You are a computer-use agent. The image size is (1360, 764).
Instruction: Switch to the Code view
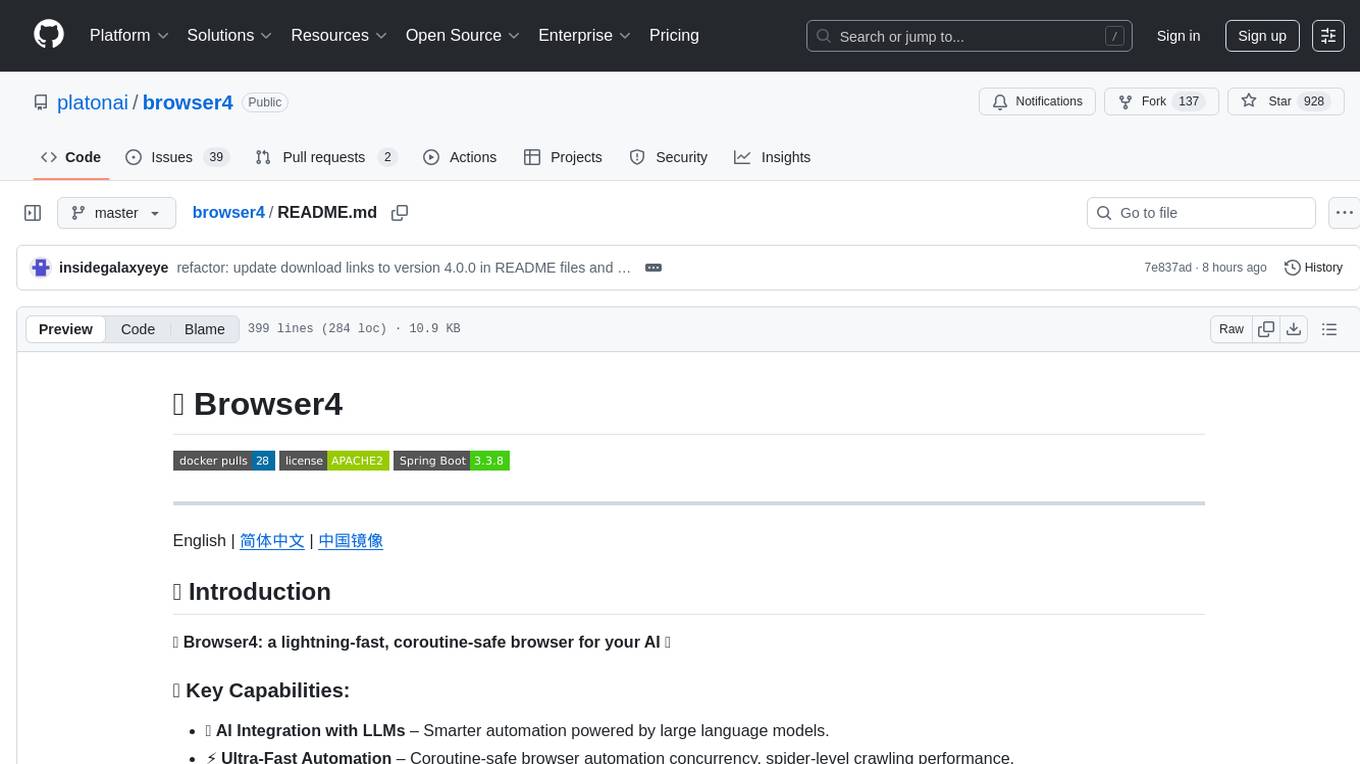pyautogui.click(x=138, y=329)
